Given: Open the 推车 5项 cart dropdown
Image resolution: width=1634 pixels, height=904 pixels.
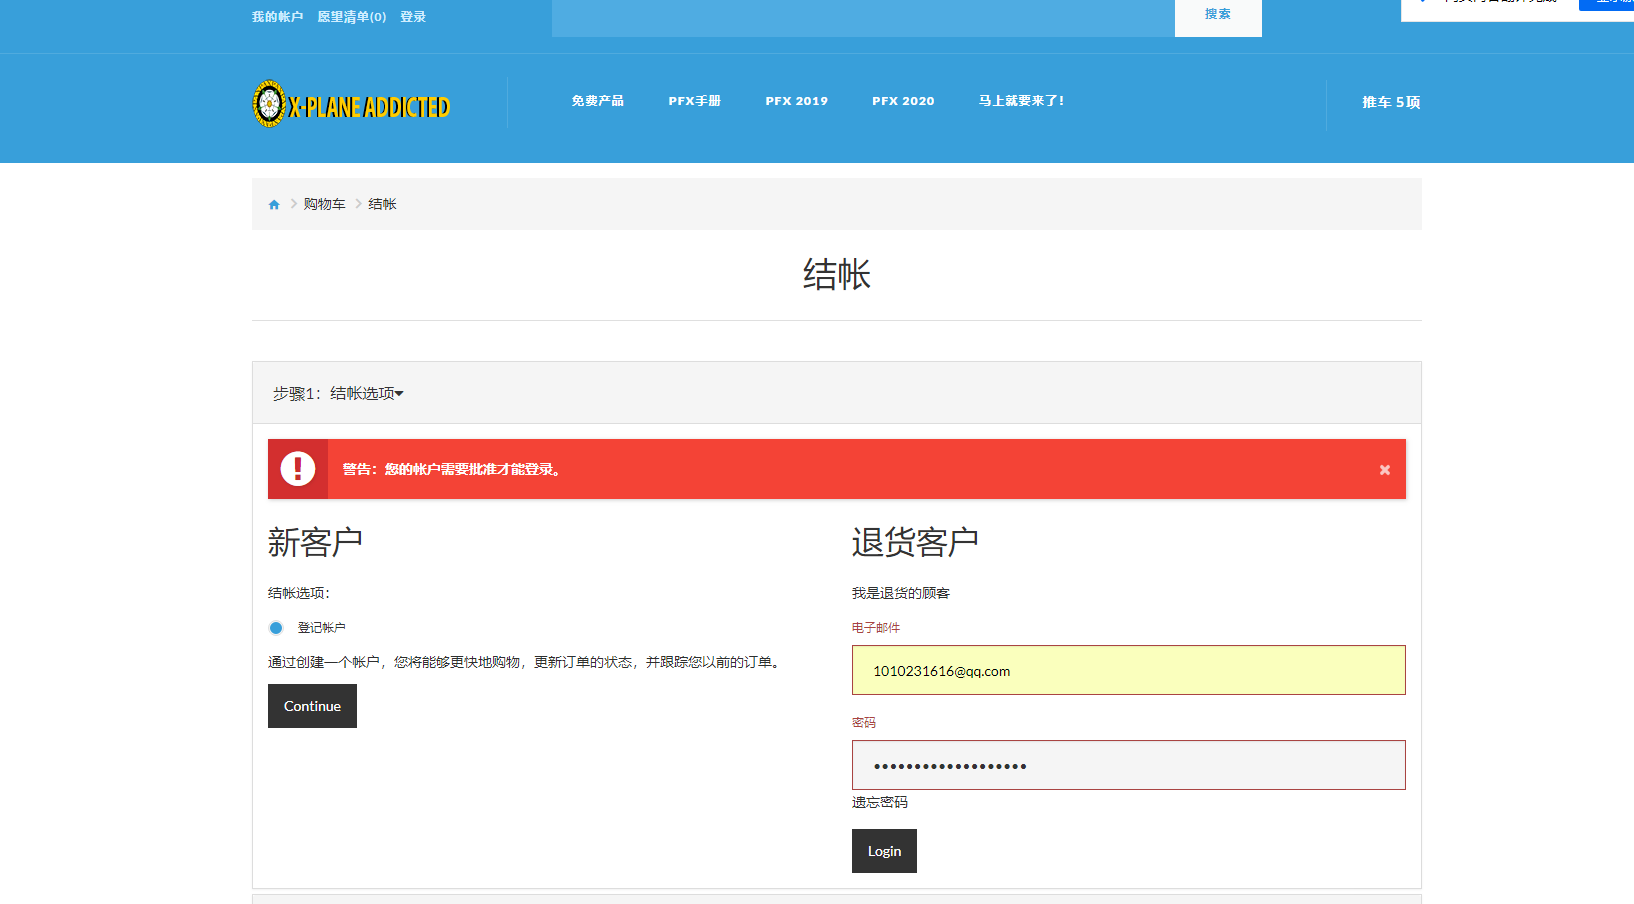Looking at the screenshot, I should pyautogui.click(x=1390, y=102).
